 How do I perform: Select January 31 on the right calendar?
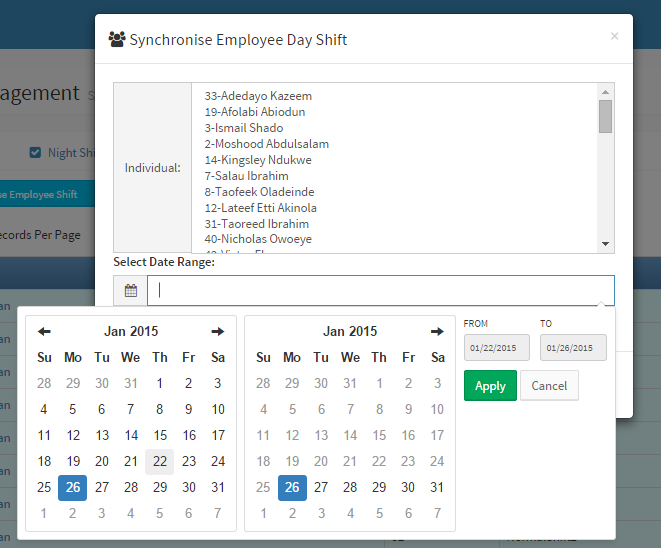click(437, 487)
